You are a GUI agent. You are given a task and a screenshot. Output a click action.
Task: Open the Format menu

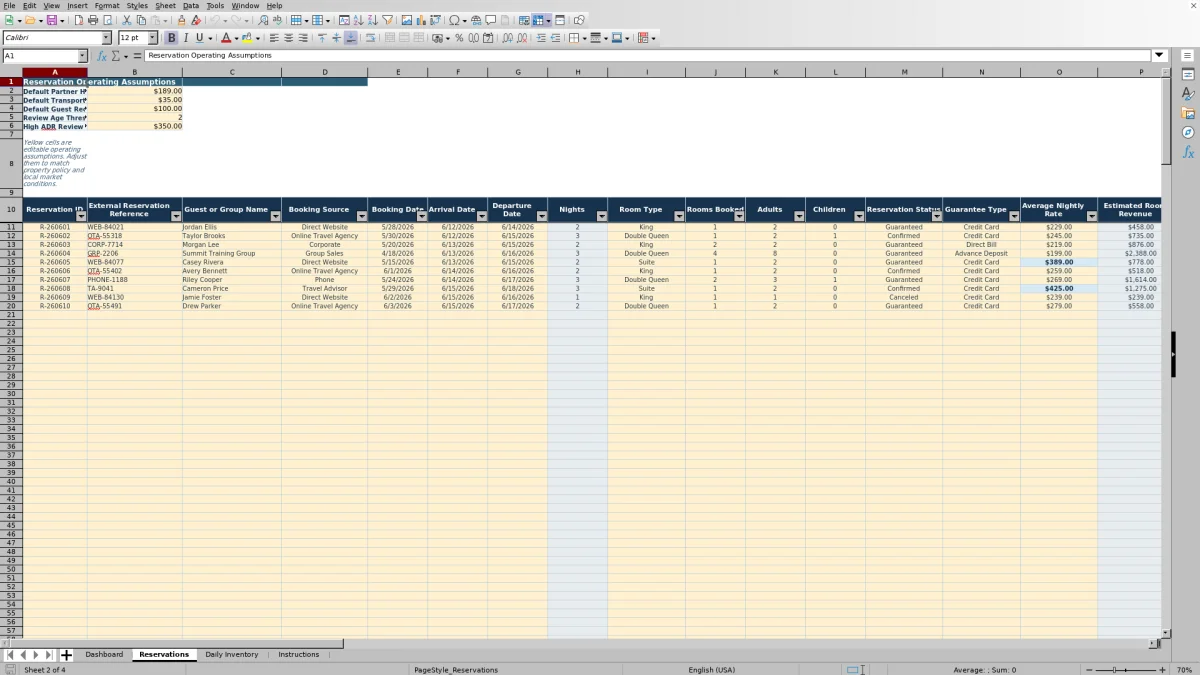click(106, 5)
